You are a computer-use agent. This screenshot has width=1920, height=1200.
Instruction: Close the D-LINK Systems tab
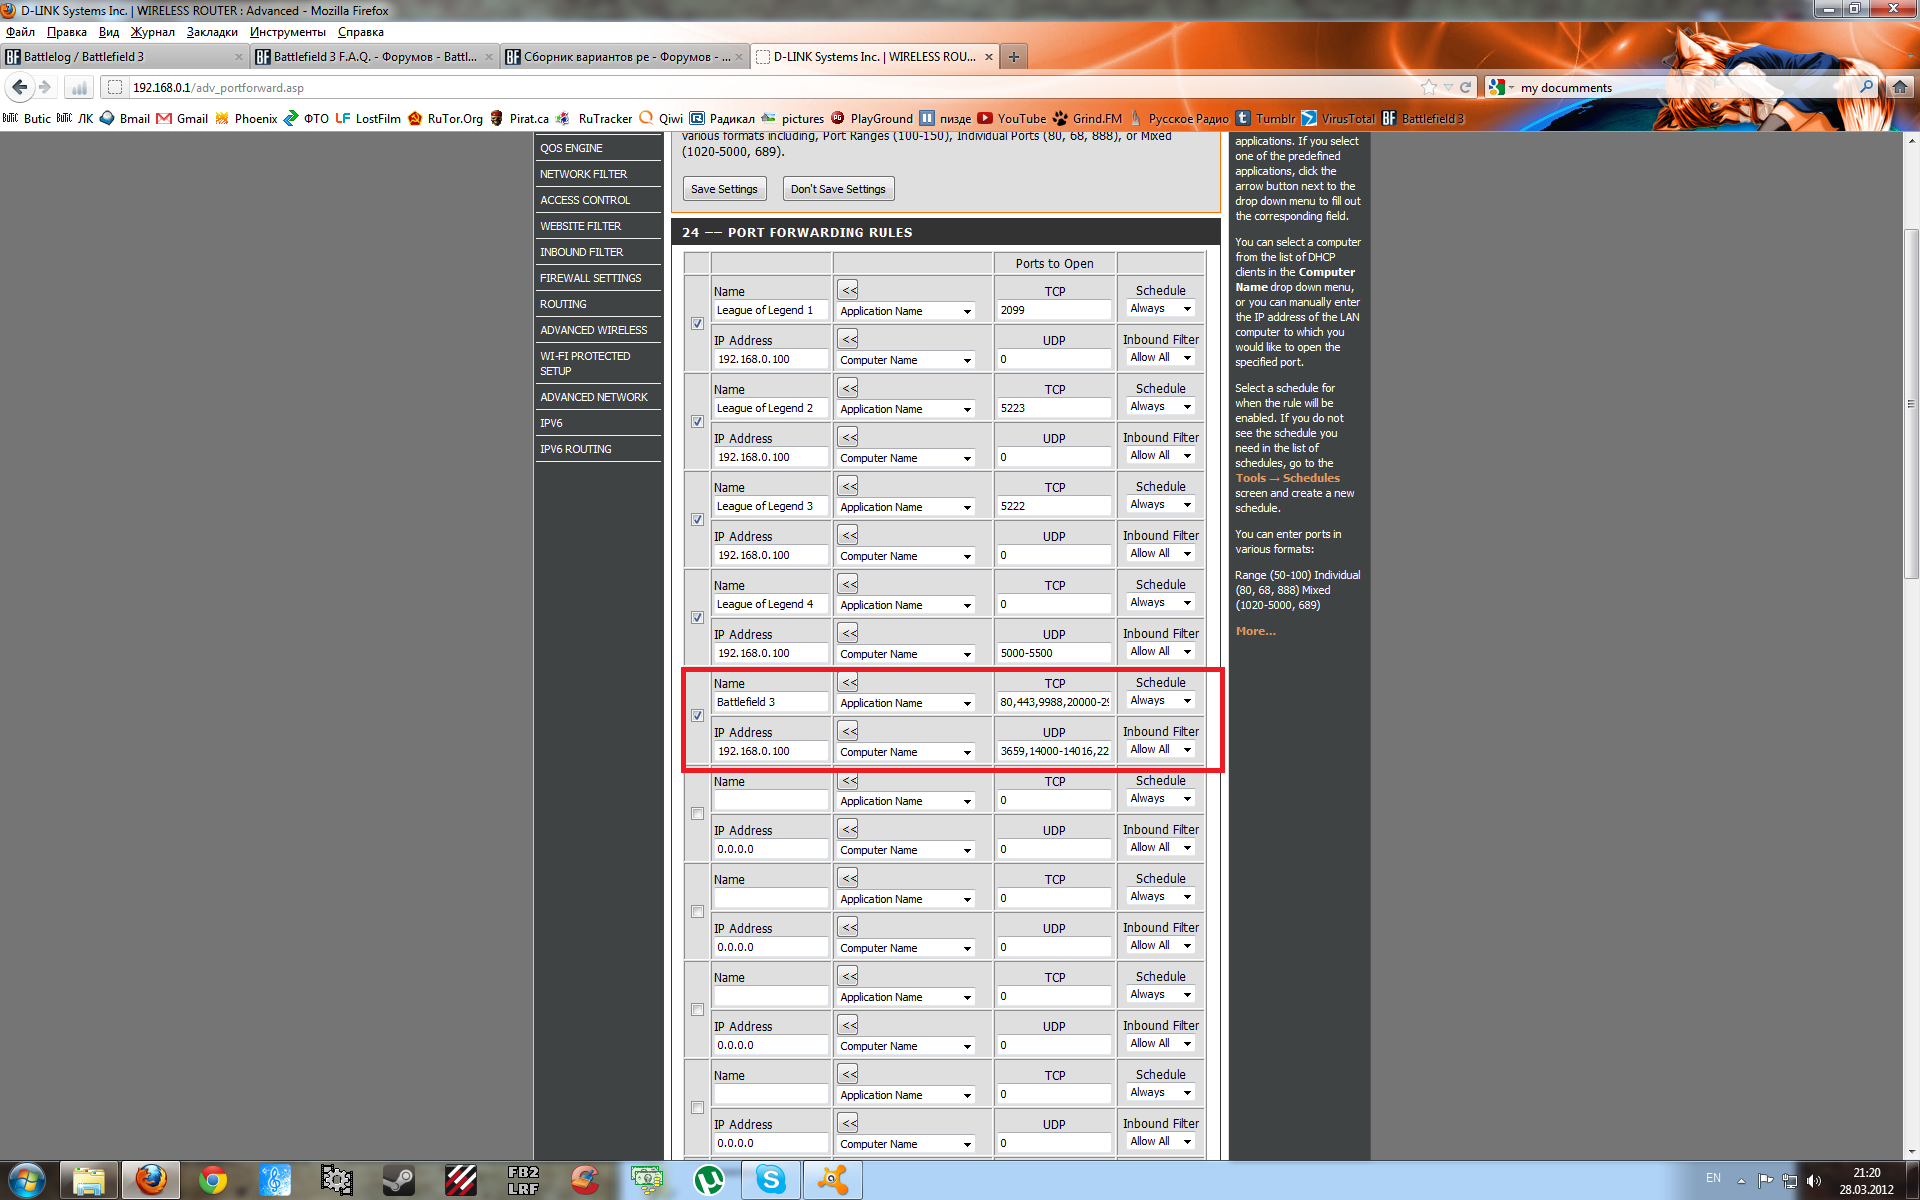tap(989, 57)
